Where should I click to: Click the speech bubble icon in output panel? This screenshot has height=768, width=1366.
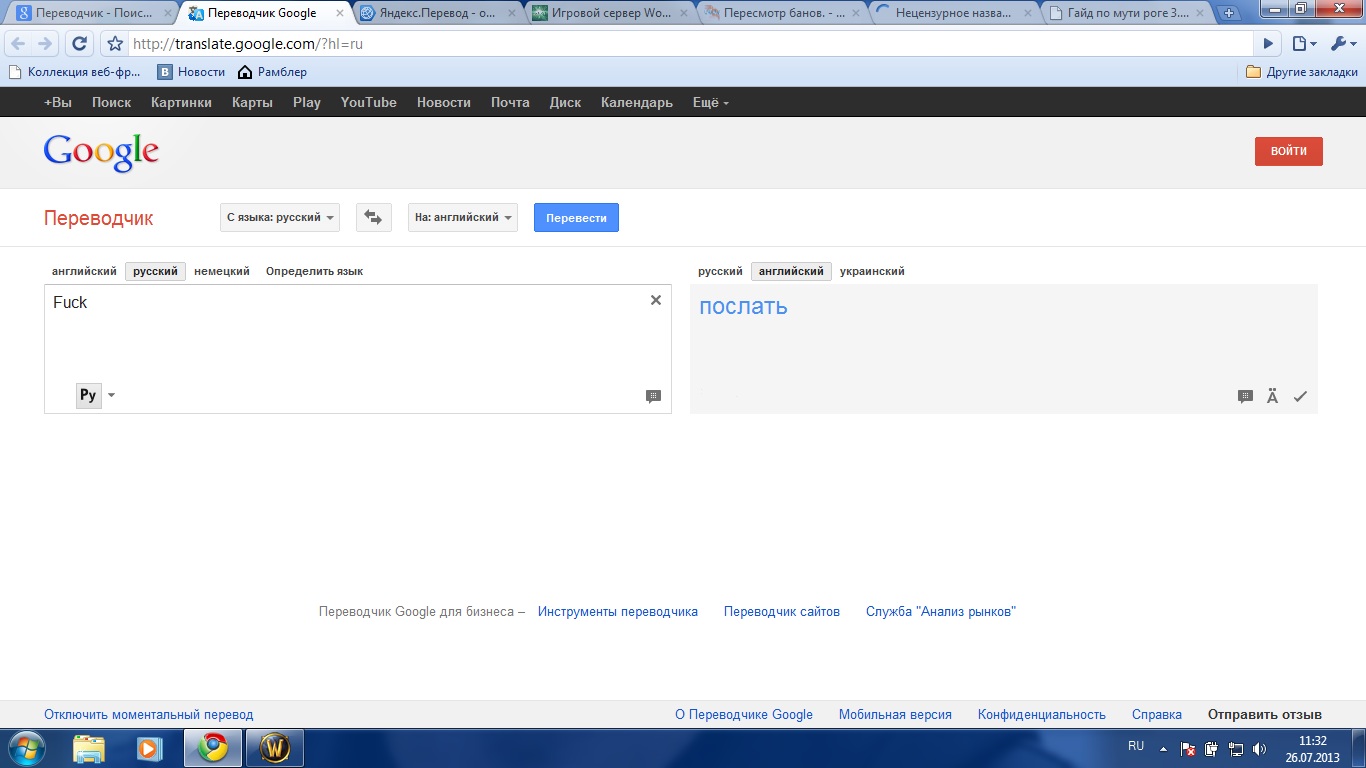[x=1245, y=397]
